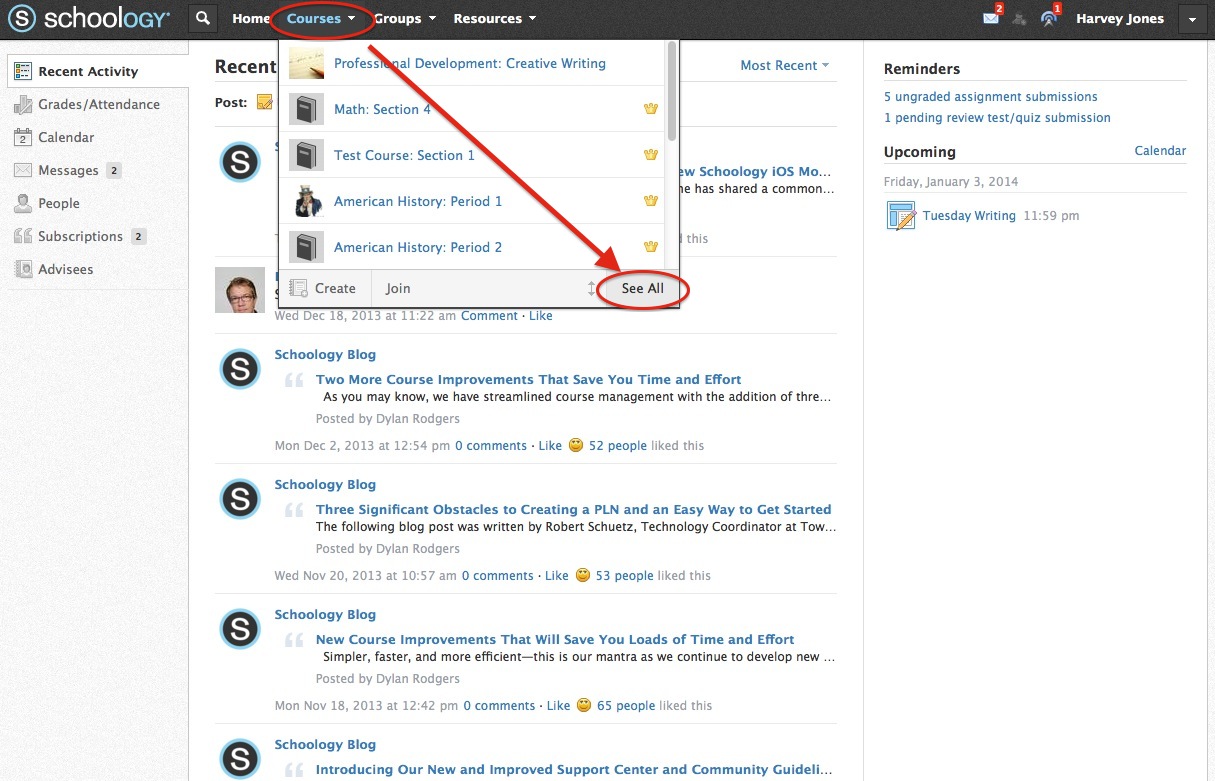Click the Schoology logo

click(89, 19)
